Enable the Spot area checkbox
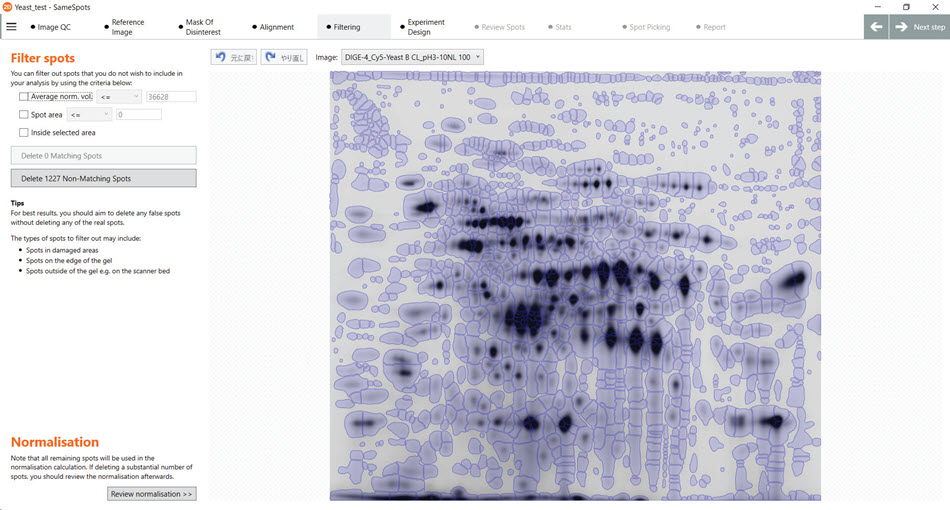 [x=24, y=114]
